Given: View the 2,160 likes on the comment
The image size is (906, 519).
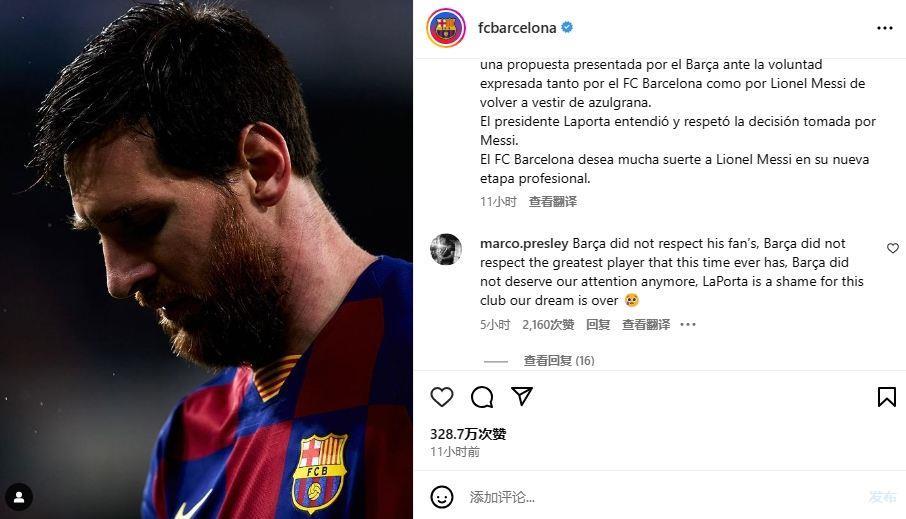Looking at the screenshot, I should 548,325.
